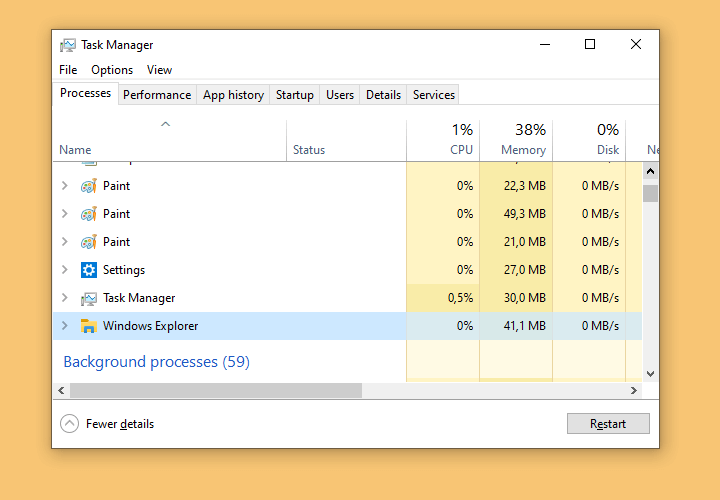Click the Paint icon in the 22,3 MB row

89,186
